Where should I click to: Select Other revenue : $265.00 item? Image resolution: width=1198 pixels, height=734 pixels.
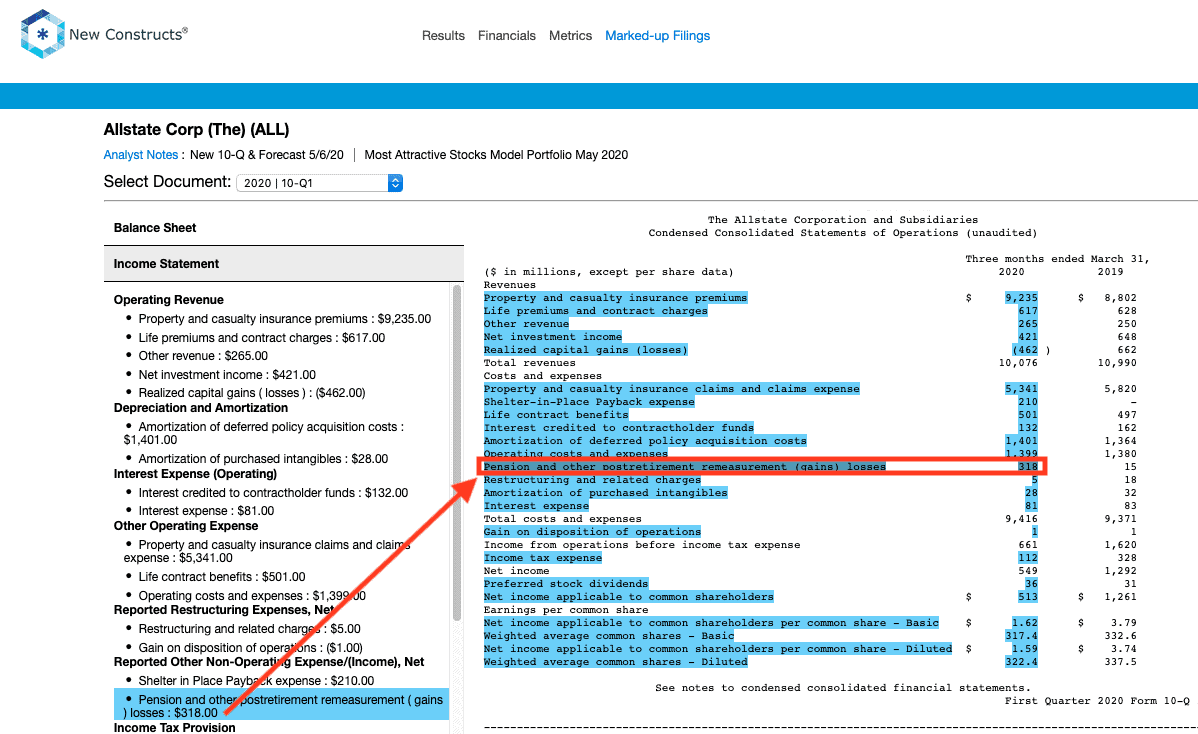click(202, 356)
